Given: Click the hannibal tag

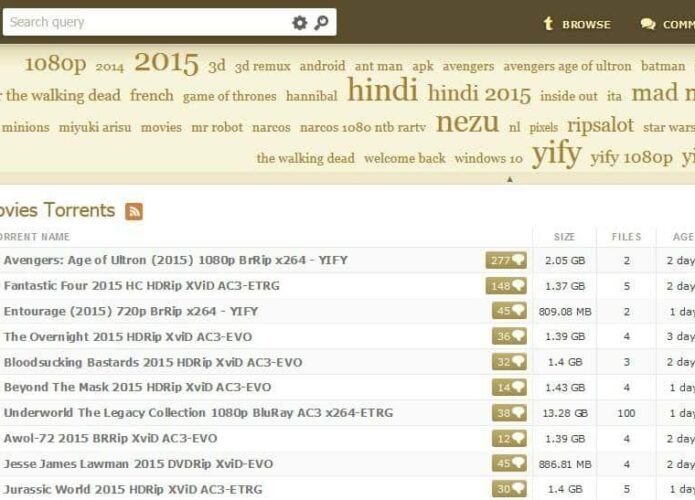Looking at the screenshot, I should (312, 96).
